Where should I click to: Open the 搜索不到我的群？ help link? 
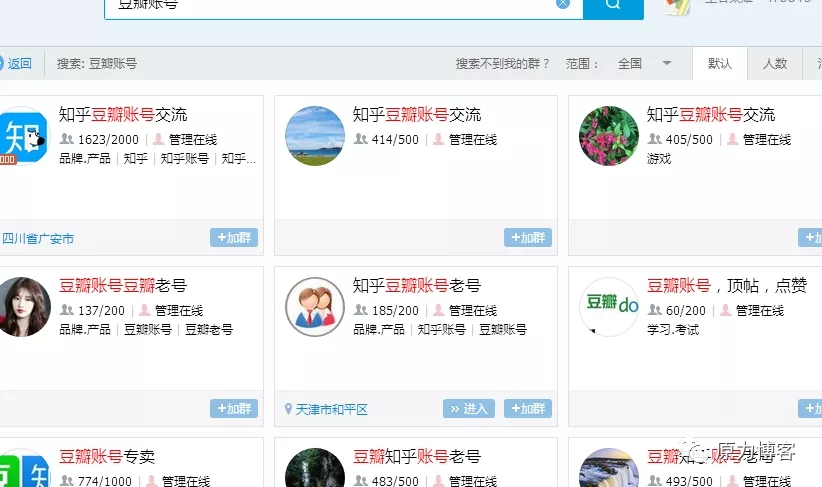pos(503,64)
